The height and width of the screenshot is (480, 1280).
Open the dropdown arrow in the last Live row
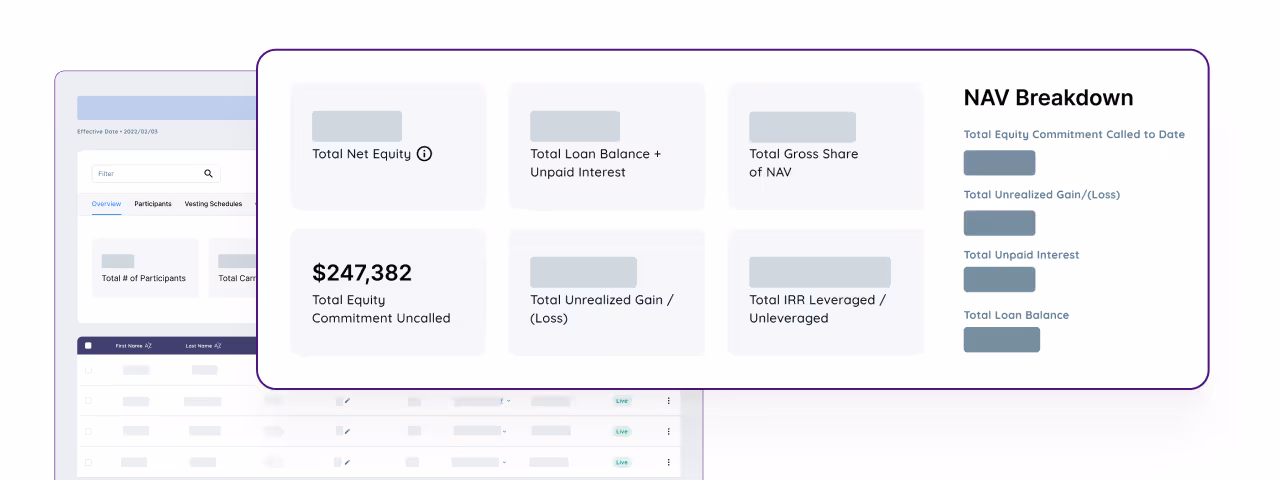(x=504, y=463)
